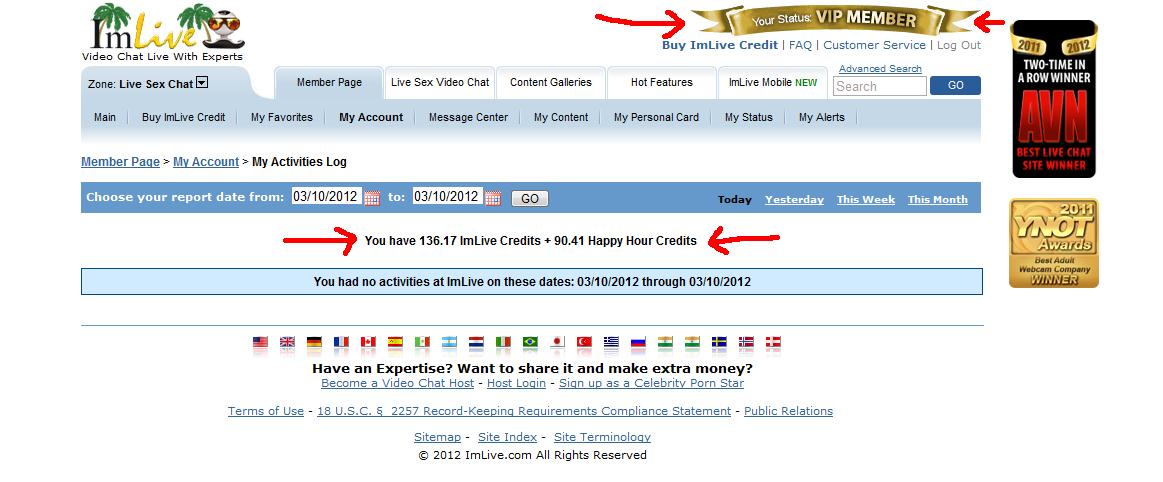Image resolution: width=1163 pixels, height=482 pixels.
Task: Select the United Kingdom flag language
Action: pos(287,343)
